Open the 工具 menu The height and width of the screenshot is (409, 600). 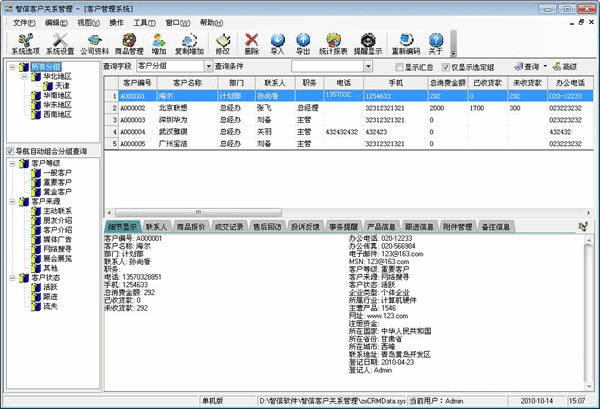click(x=144, y=23)
